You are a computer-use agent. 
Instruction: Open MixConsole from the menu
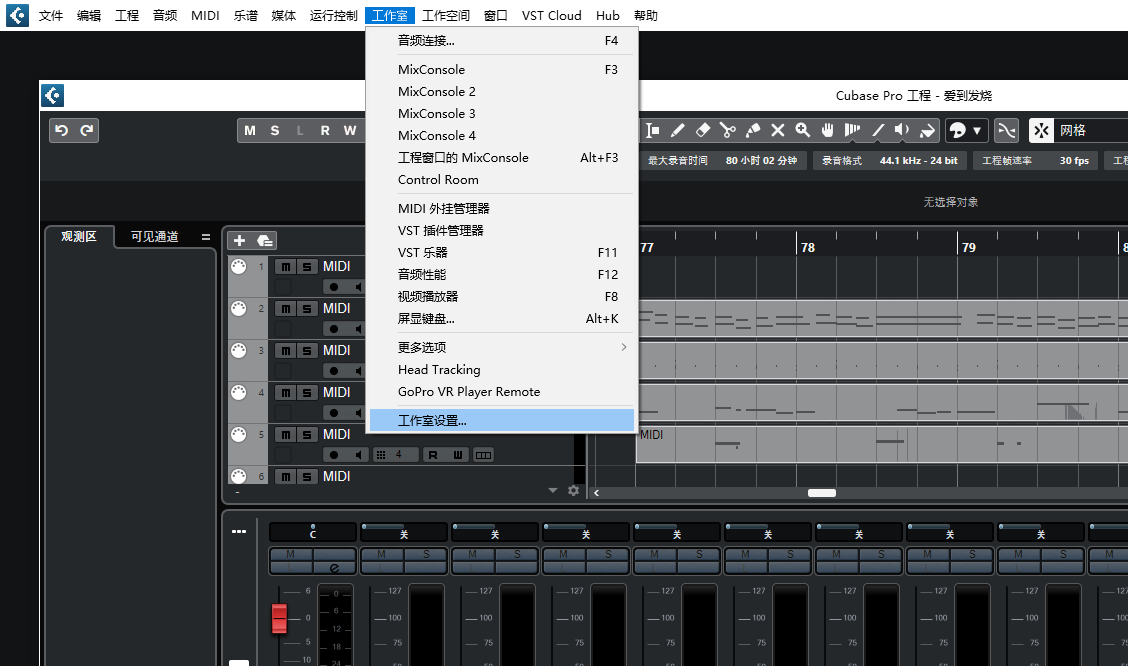[501, 70]
